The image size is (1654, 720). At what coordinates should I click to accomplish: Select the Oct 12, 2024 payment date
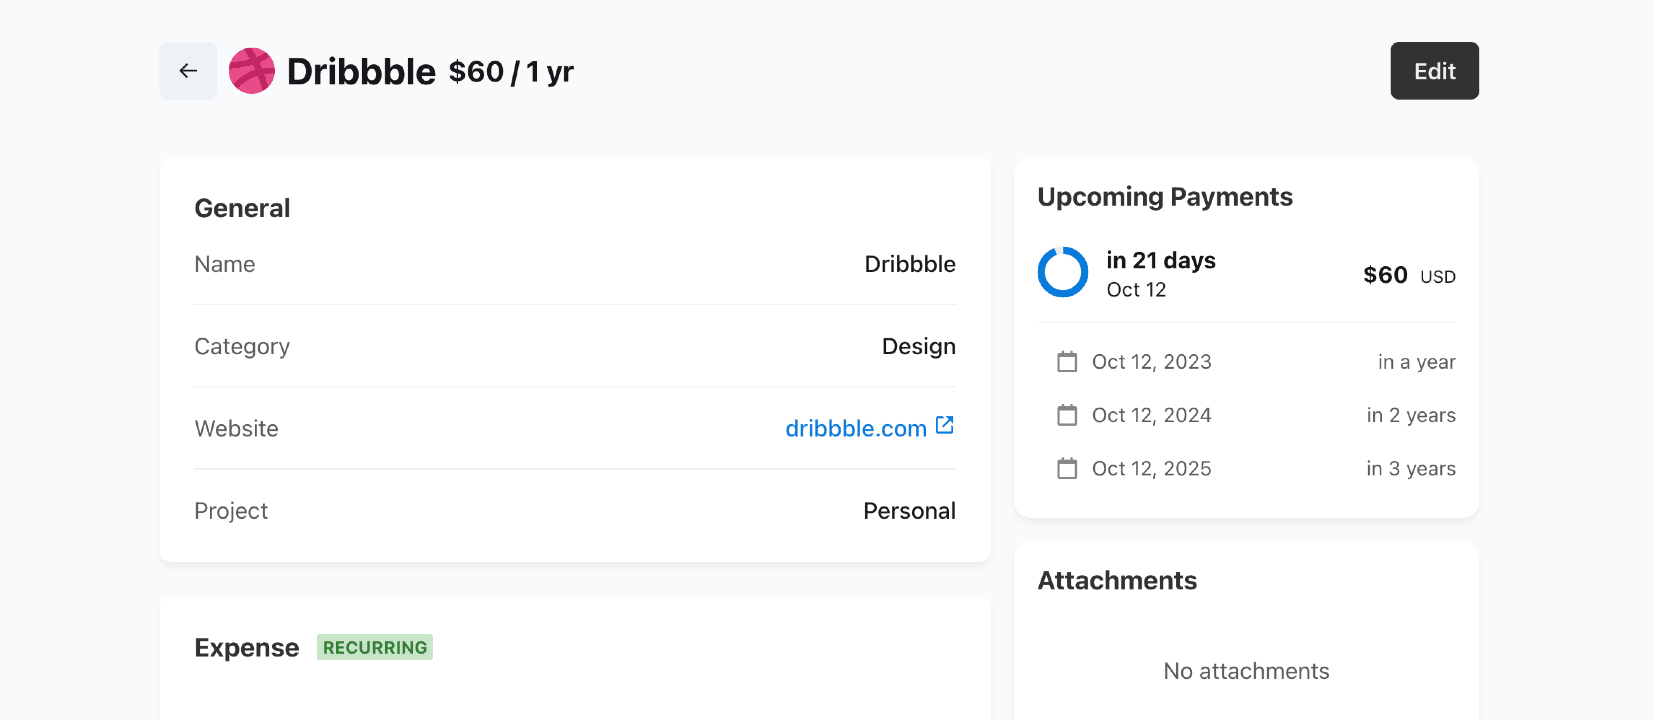click(x=1152, y=415)
